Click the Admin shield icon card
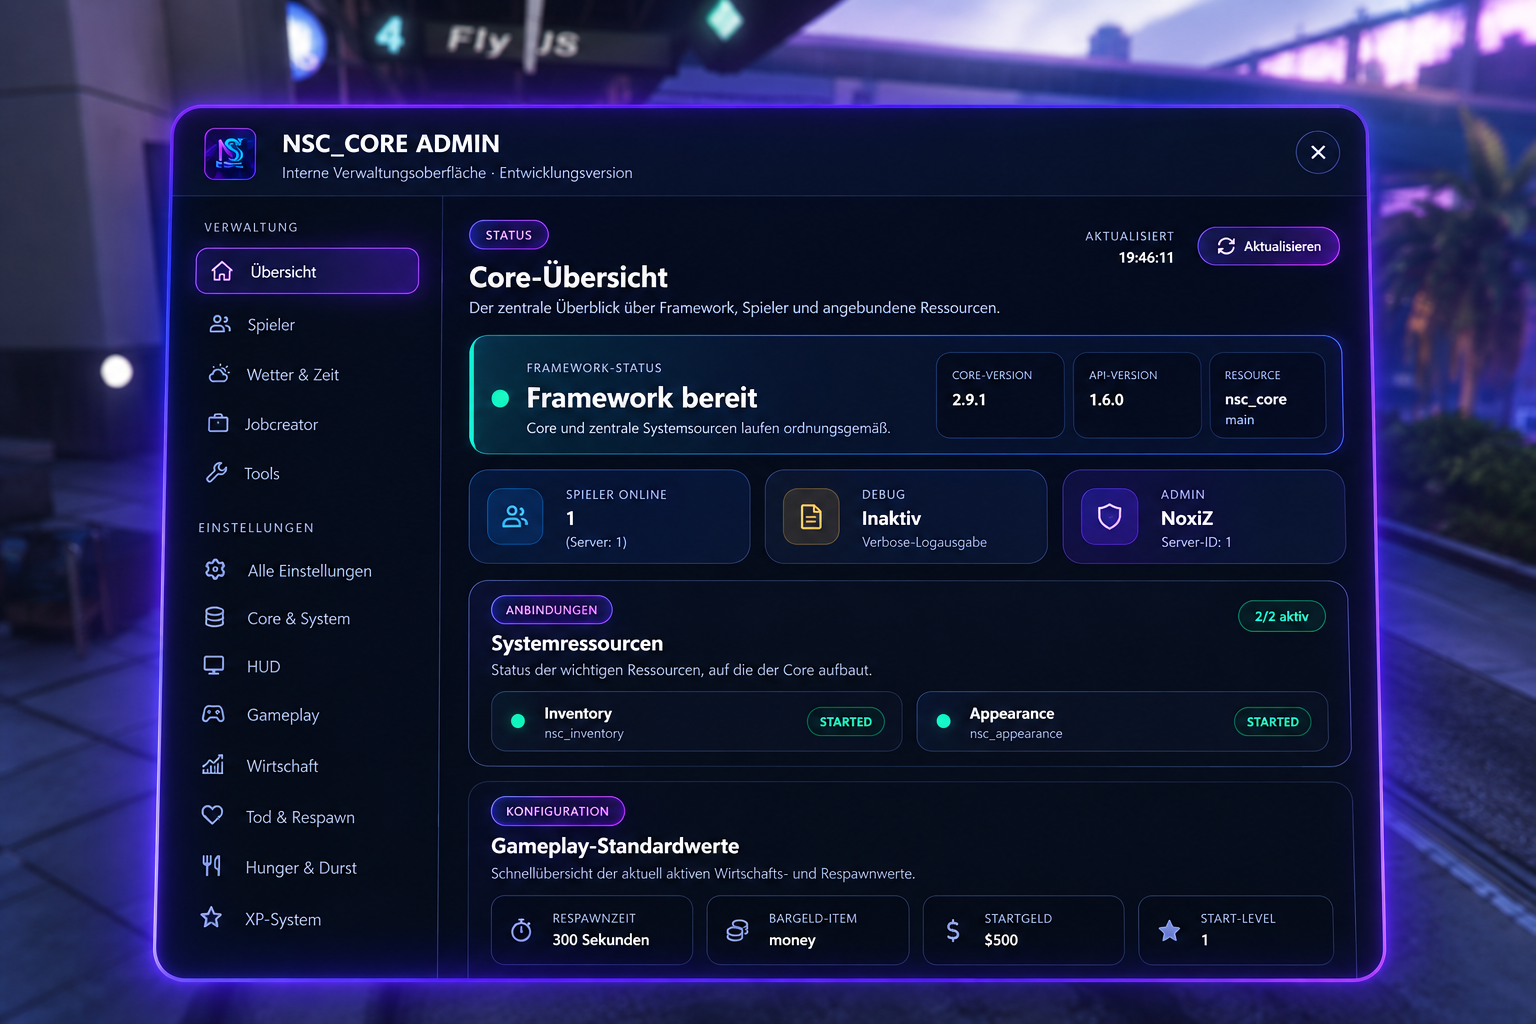The image size is (1536, 1024). (x=1204, y=517)
